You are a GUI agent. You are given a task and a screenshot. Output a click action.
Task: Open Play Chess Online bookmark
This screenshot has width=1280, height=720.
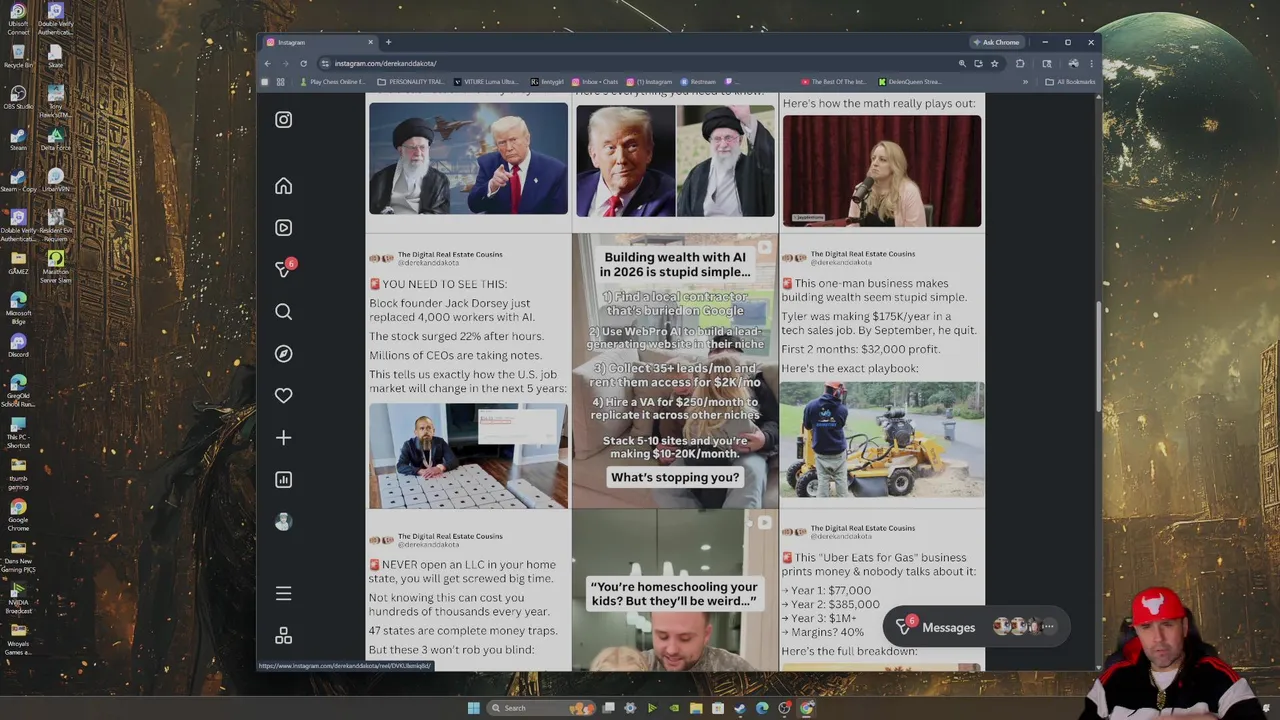pyautogui.click(x=332, y=82)
